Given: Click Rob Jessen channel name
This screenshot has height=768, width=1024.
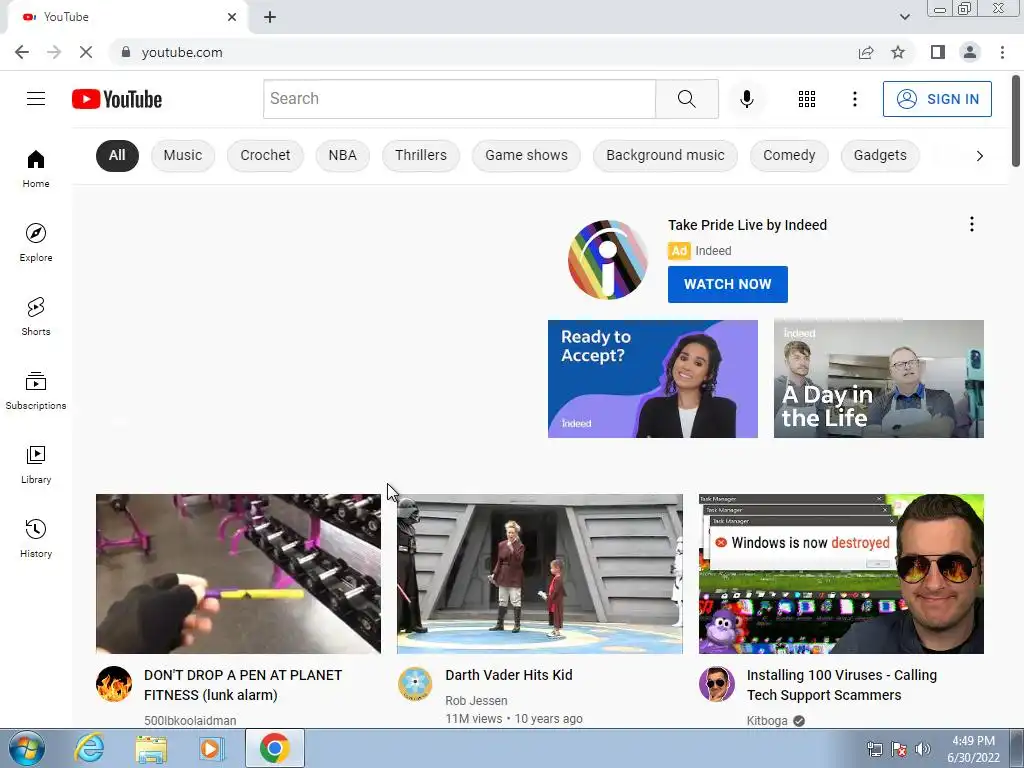Looking at the screenshot, I should 476,701.
